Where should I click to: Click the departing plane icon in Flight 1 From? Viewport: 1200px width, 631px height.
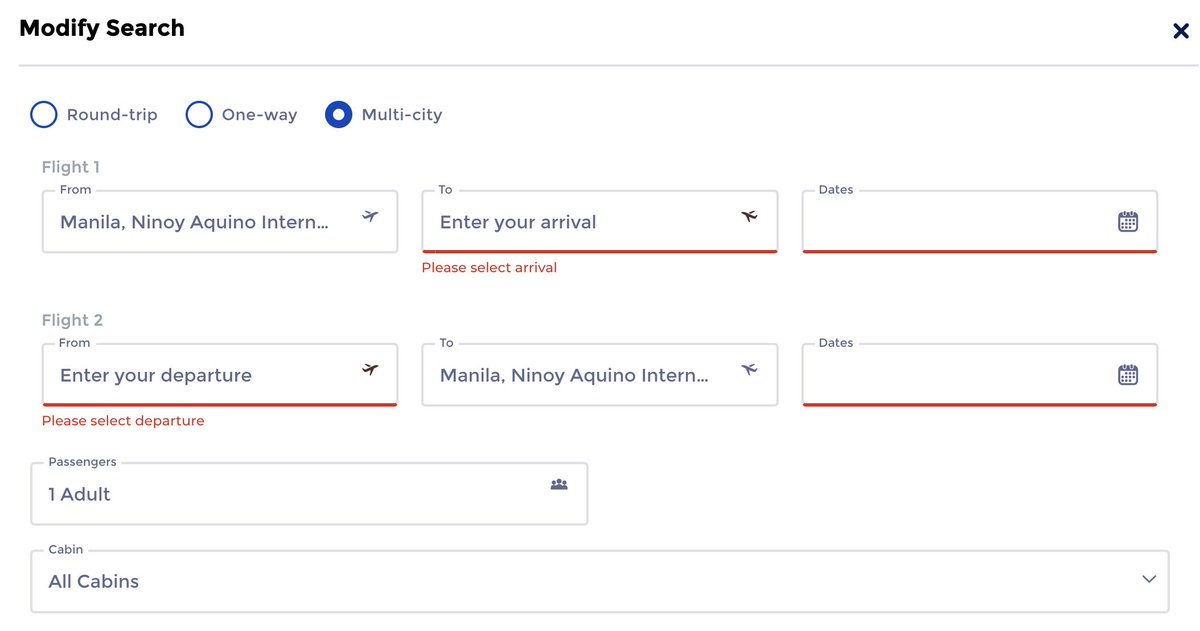click(x=370, y=216)
